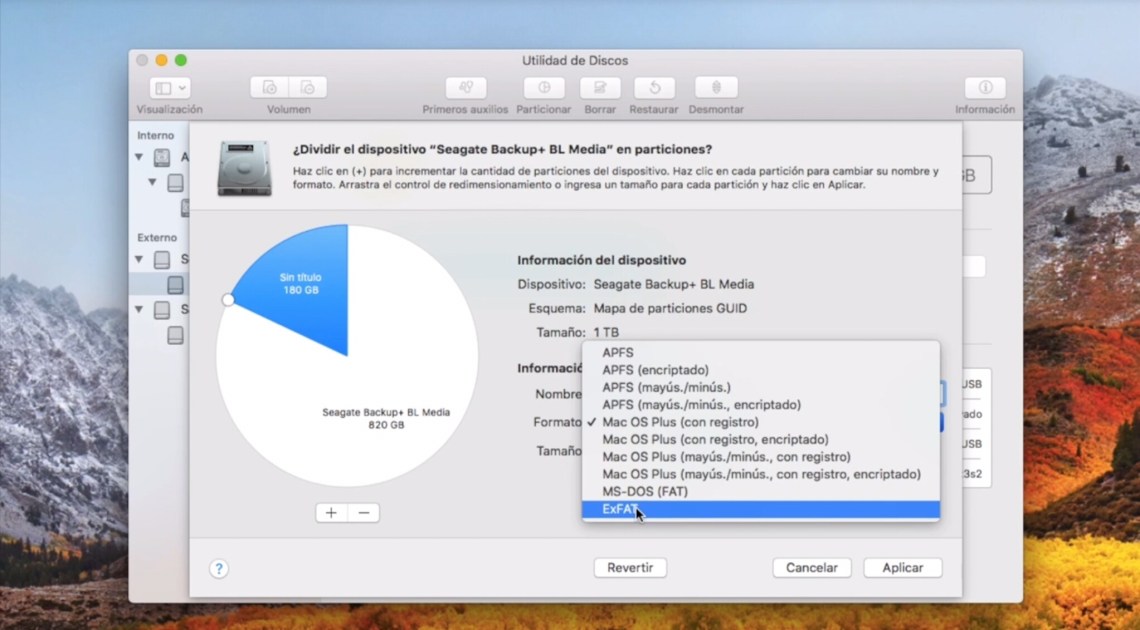Click the help question mark button

coord(219,568)
